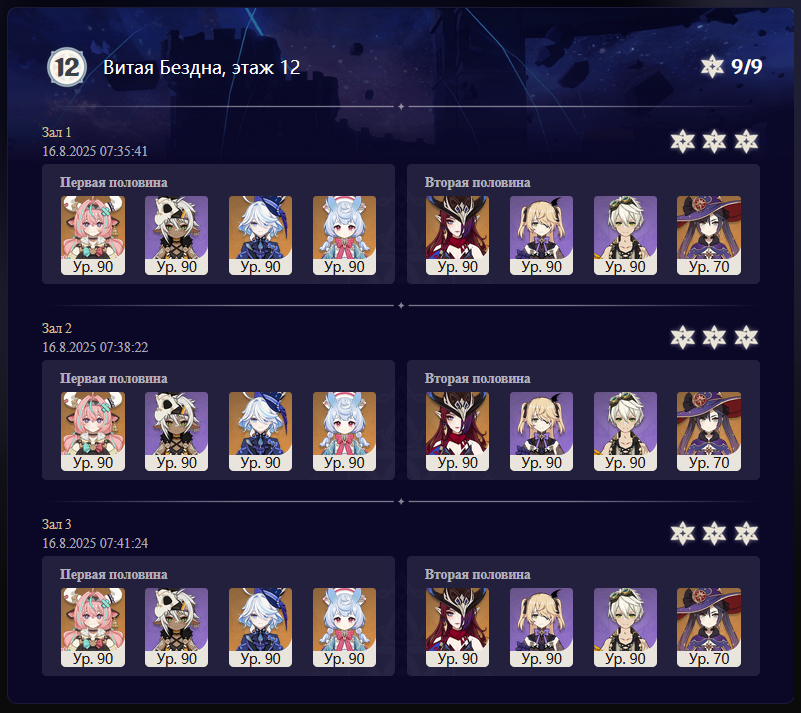The width and height of the screenshot is (801, 713).
Task: Select goggles white-haired character in Зал 3
Action: tap(625, 628)
